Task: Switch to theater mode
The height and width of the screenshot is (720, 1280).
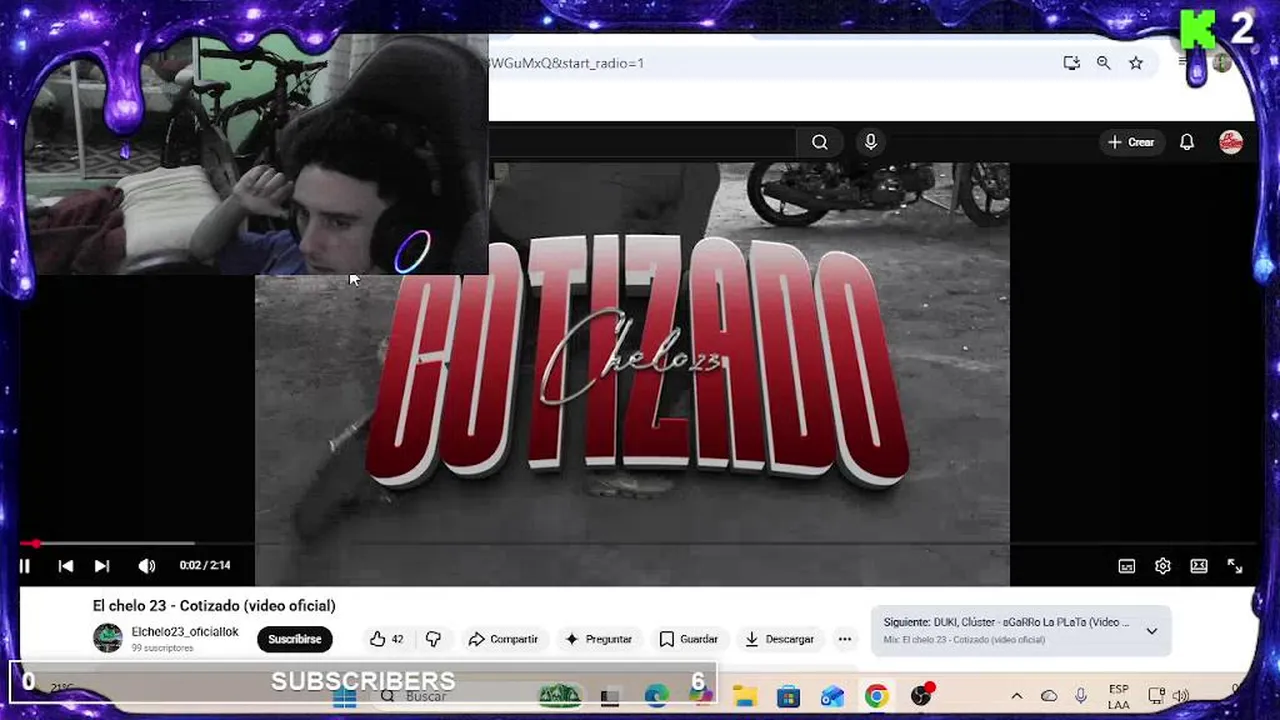Action: coord(1199,566)
